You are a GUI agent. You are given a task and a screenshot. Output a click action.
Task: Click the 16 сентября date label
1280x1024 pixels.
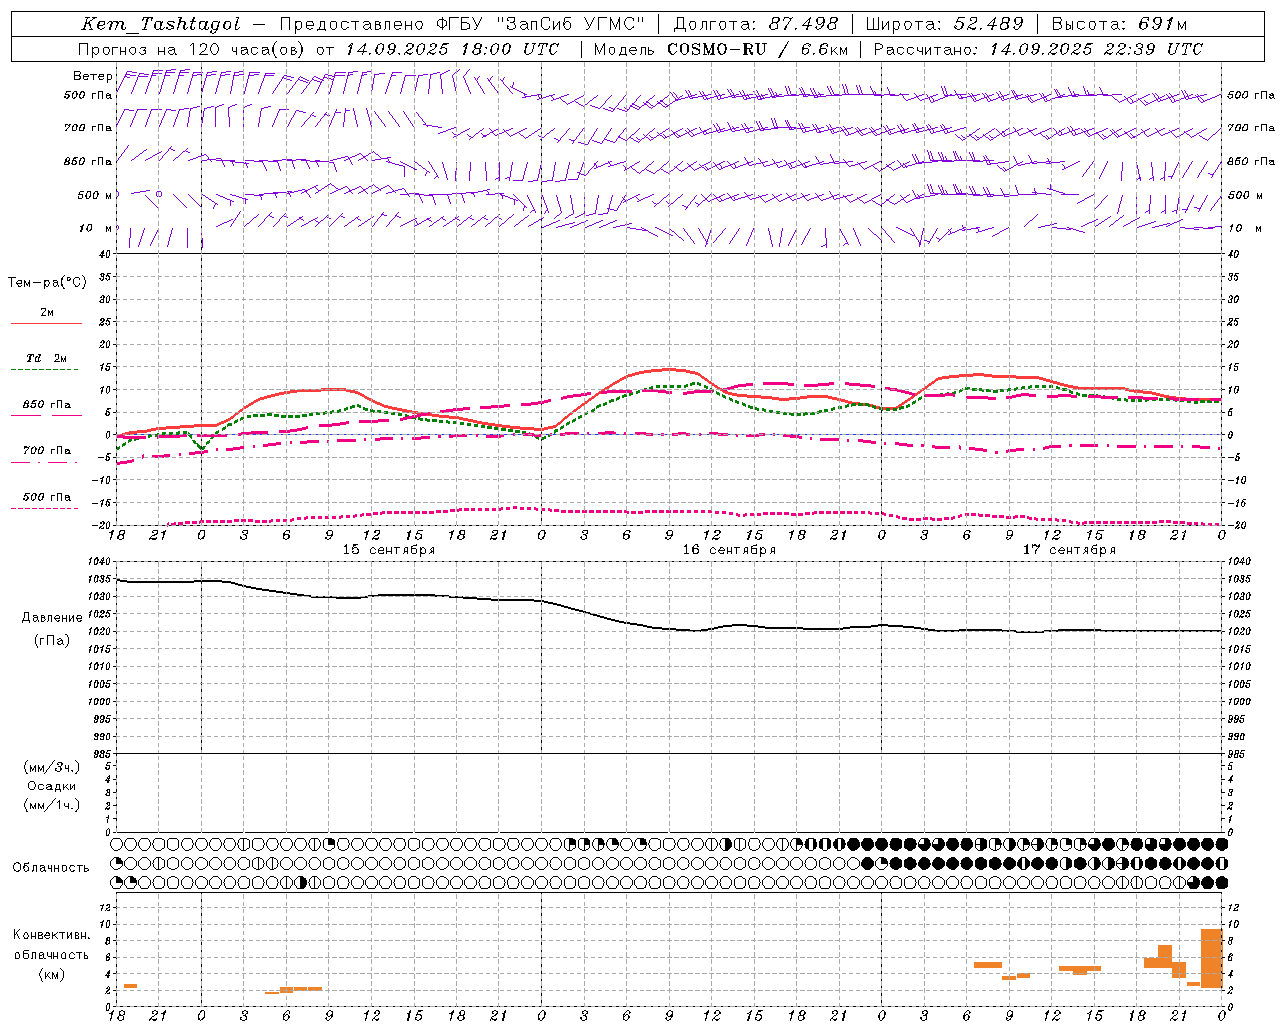pyautogui.click(x=729, y=550)
